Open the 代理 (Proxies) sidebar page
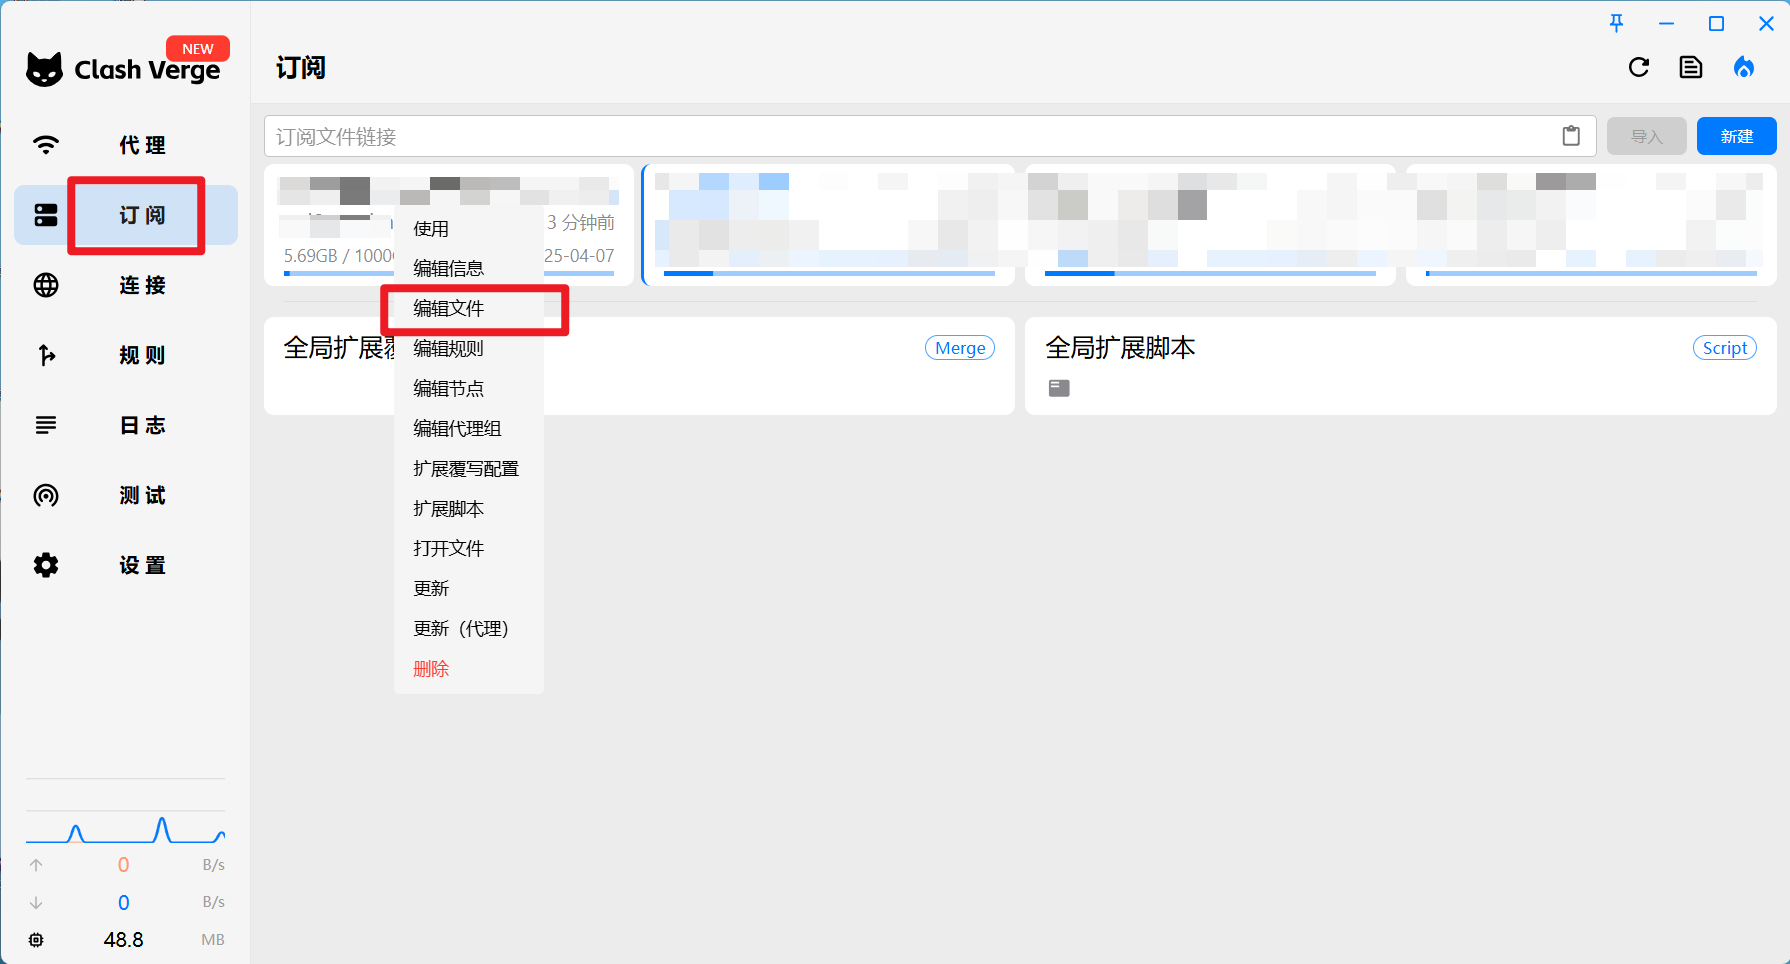Viewport: 1790px width, 964px height. click(126, 145)
